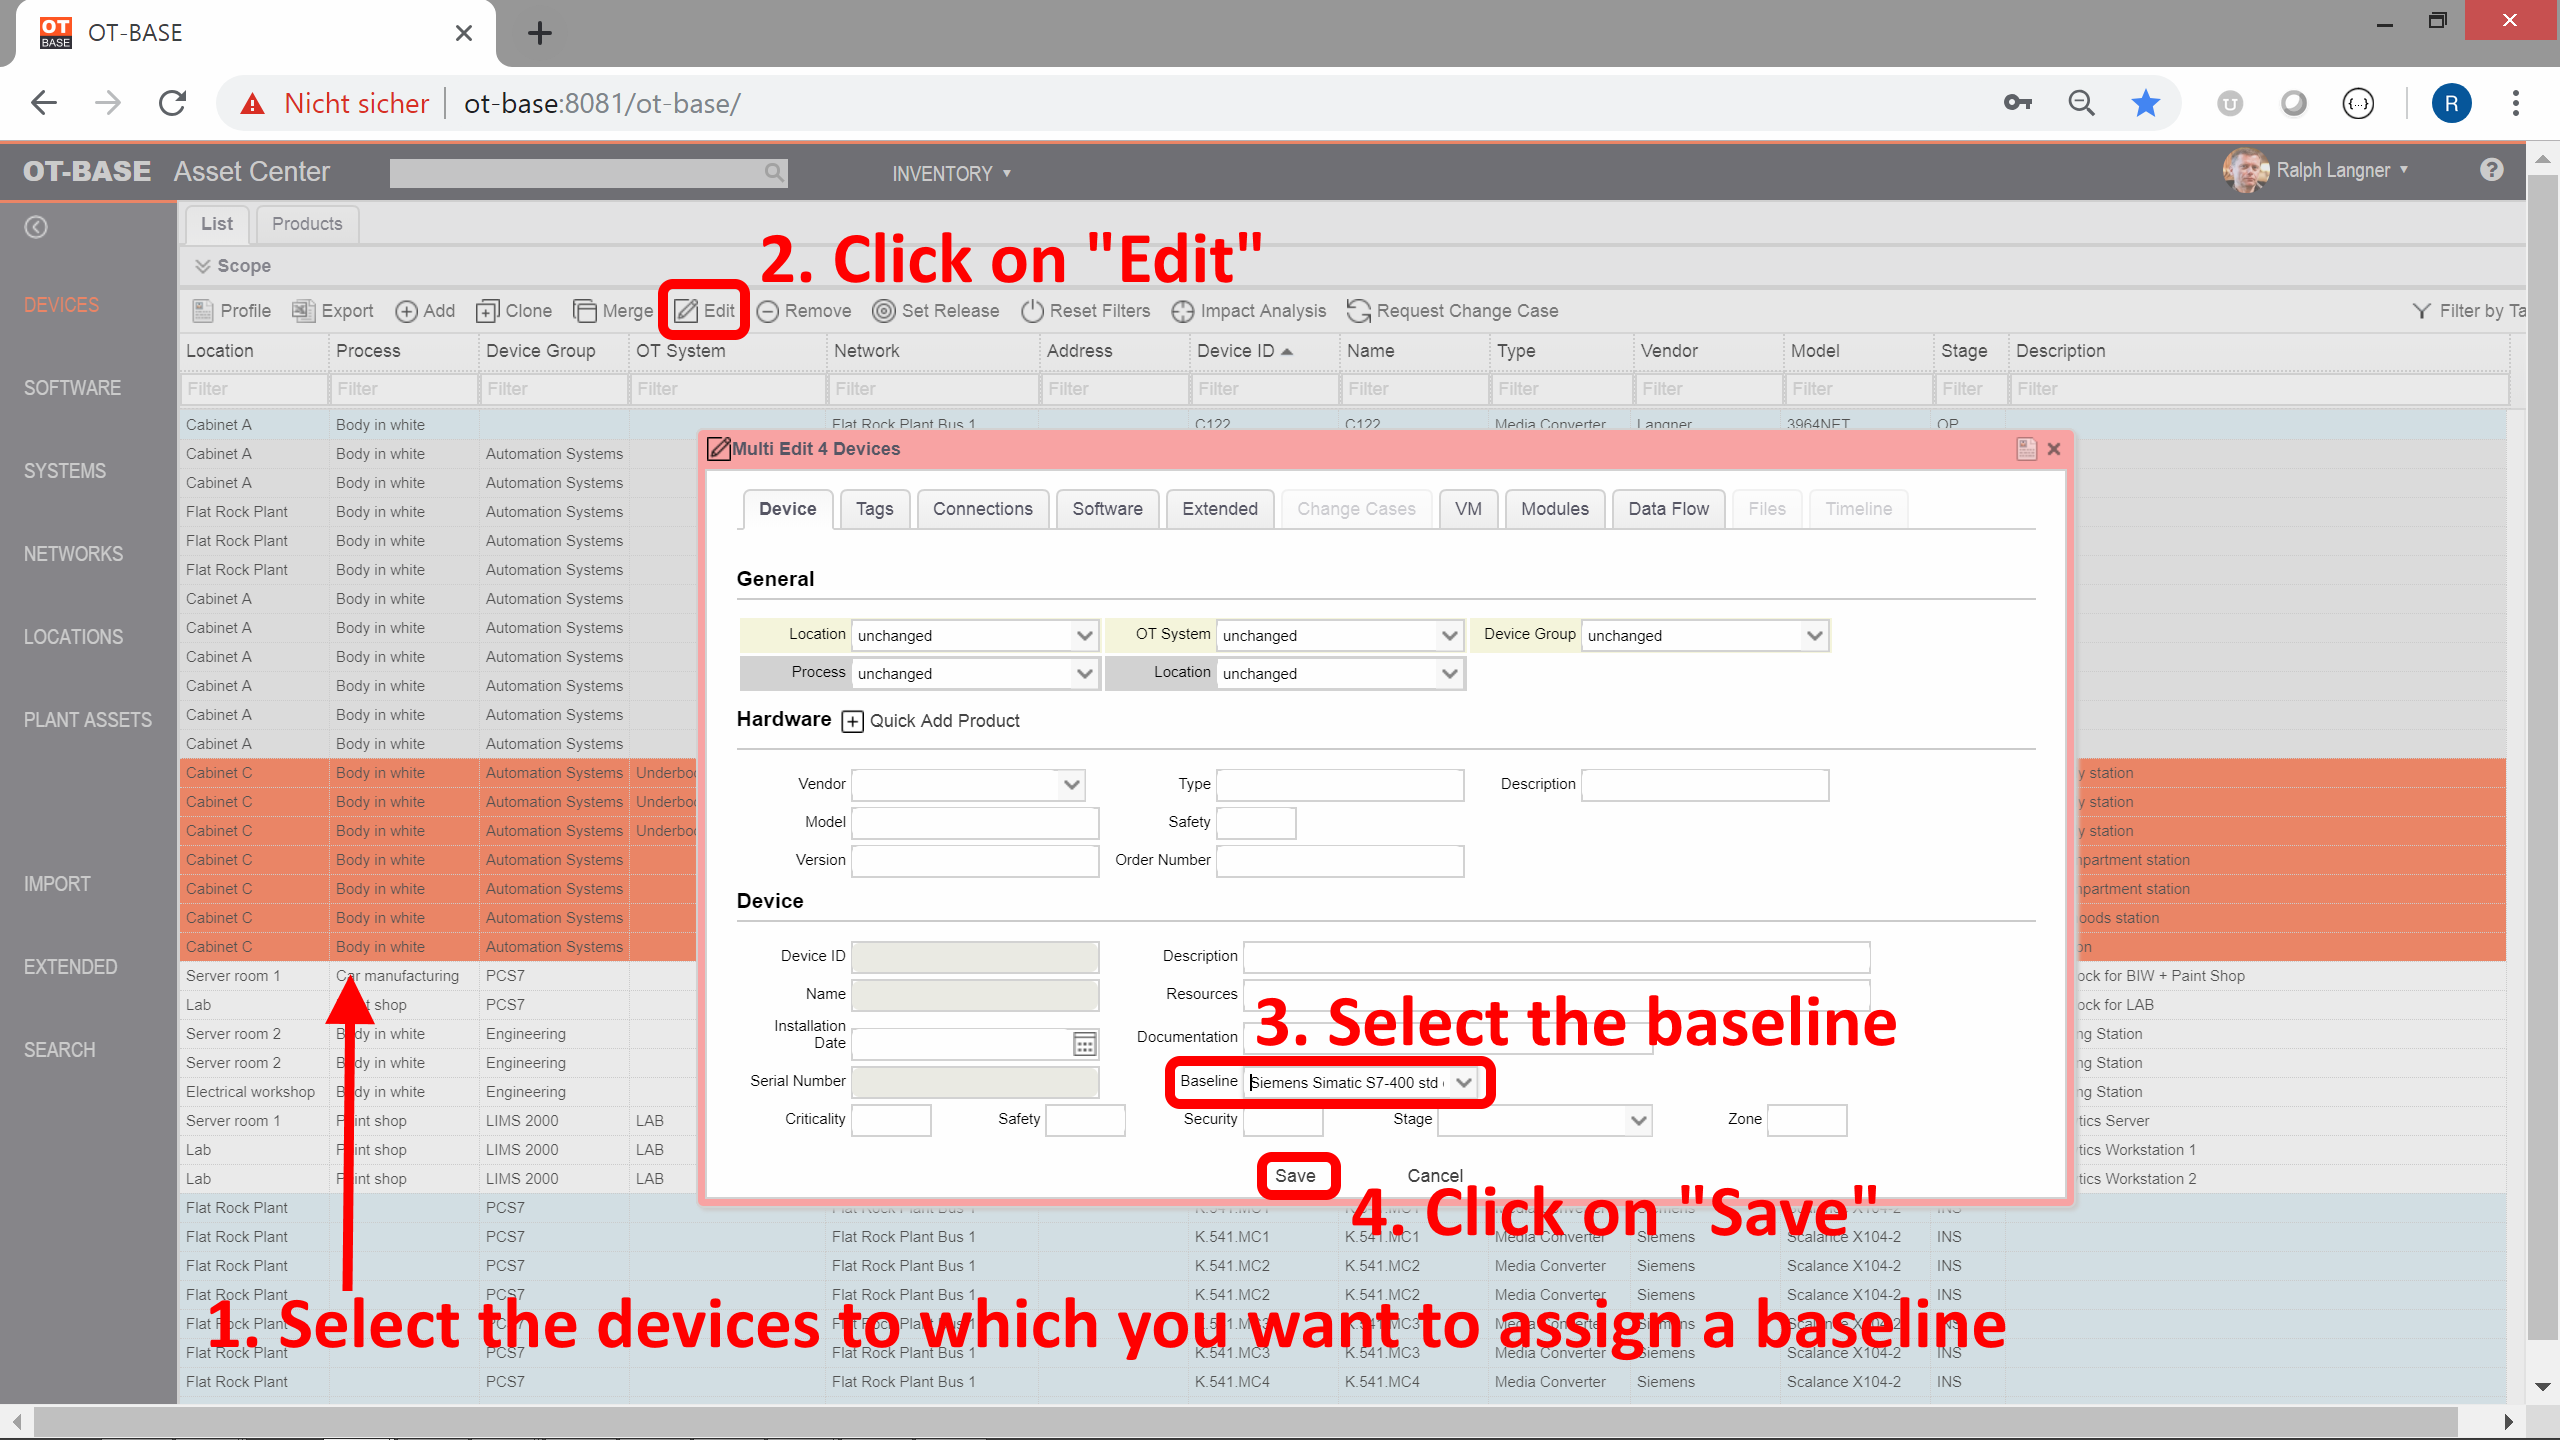
Task: Open the help question mark icon
Action: [x=2491, y=170]
